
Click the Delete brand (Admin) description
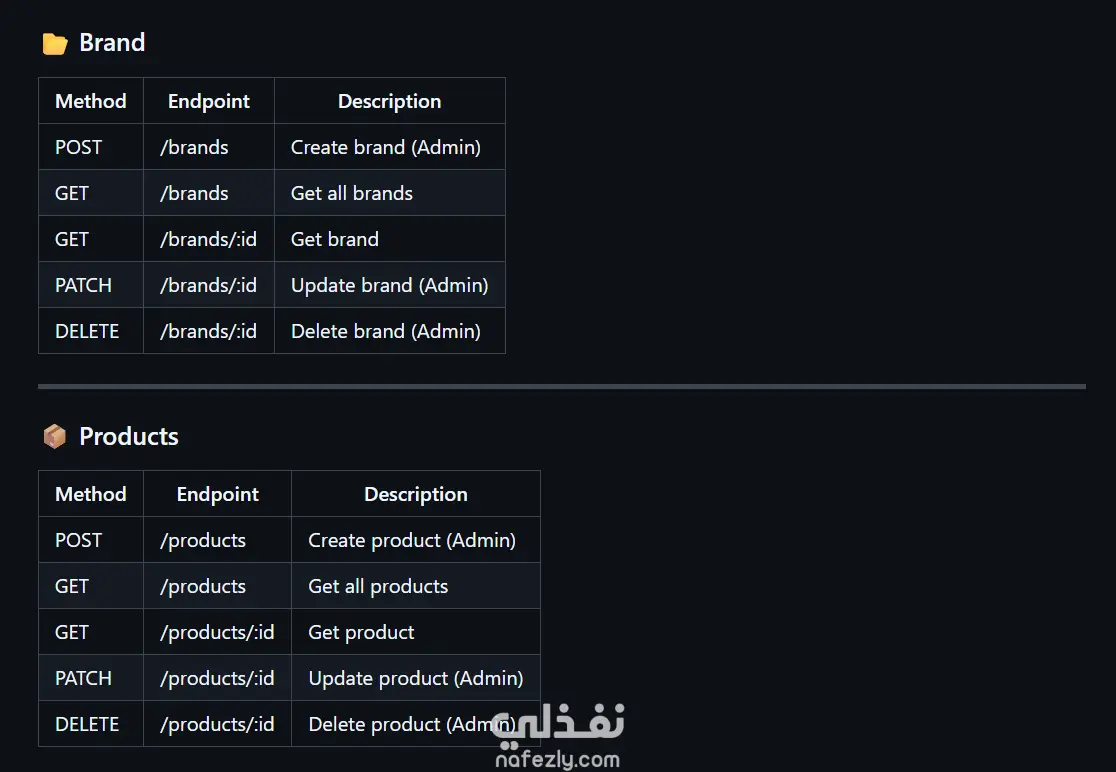386,331
